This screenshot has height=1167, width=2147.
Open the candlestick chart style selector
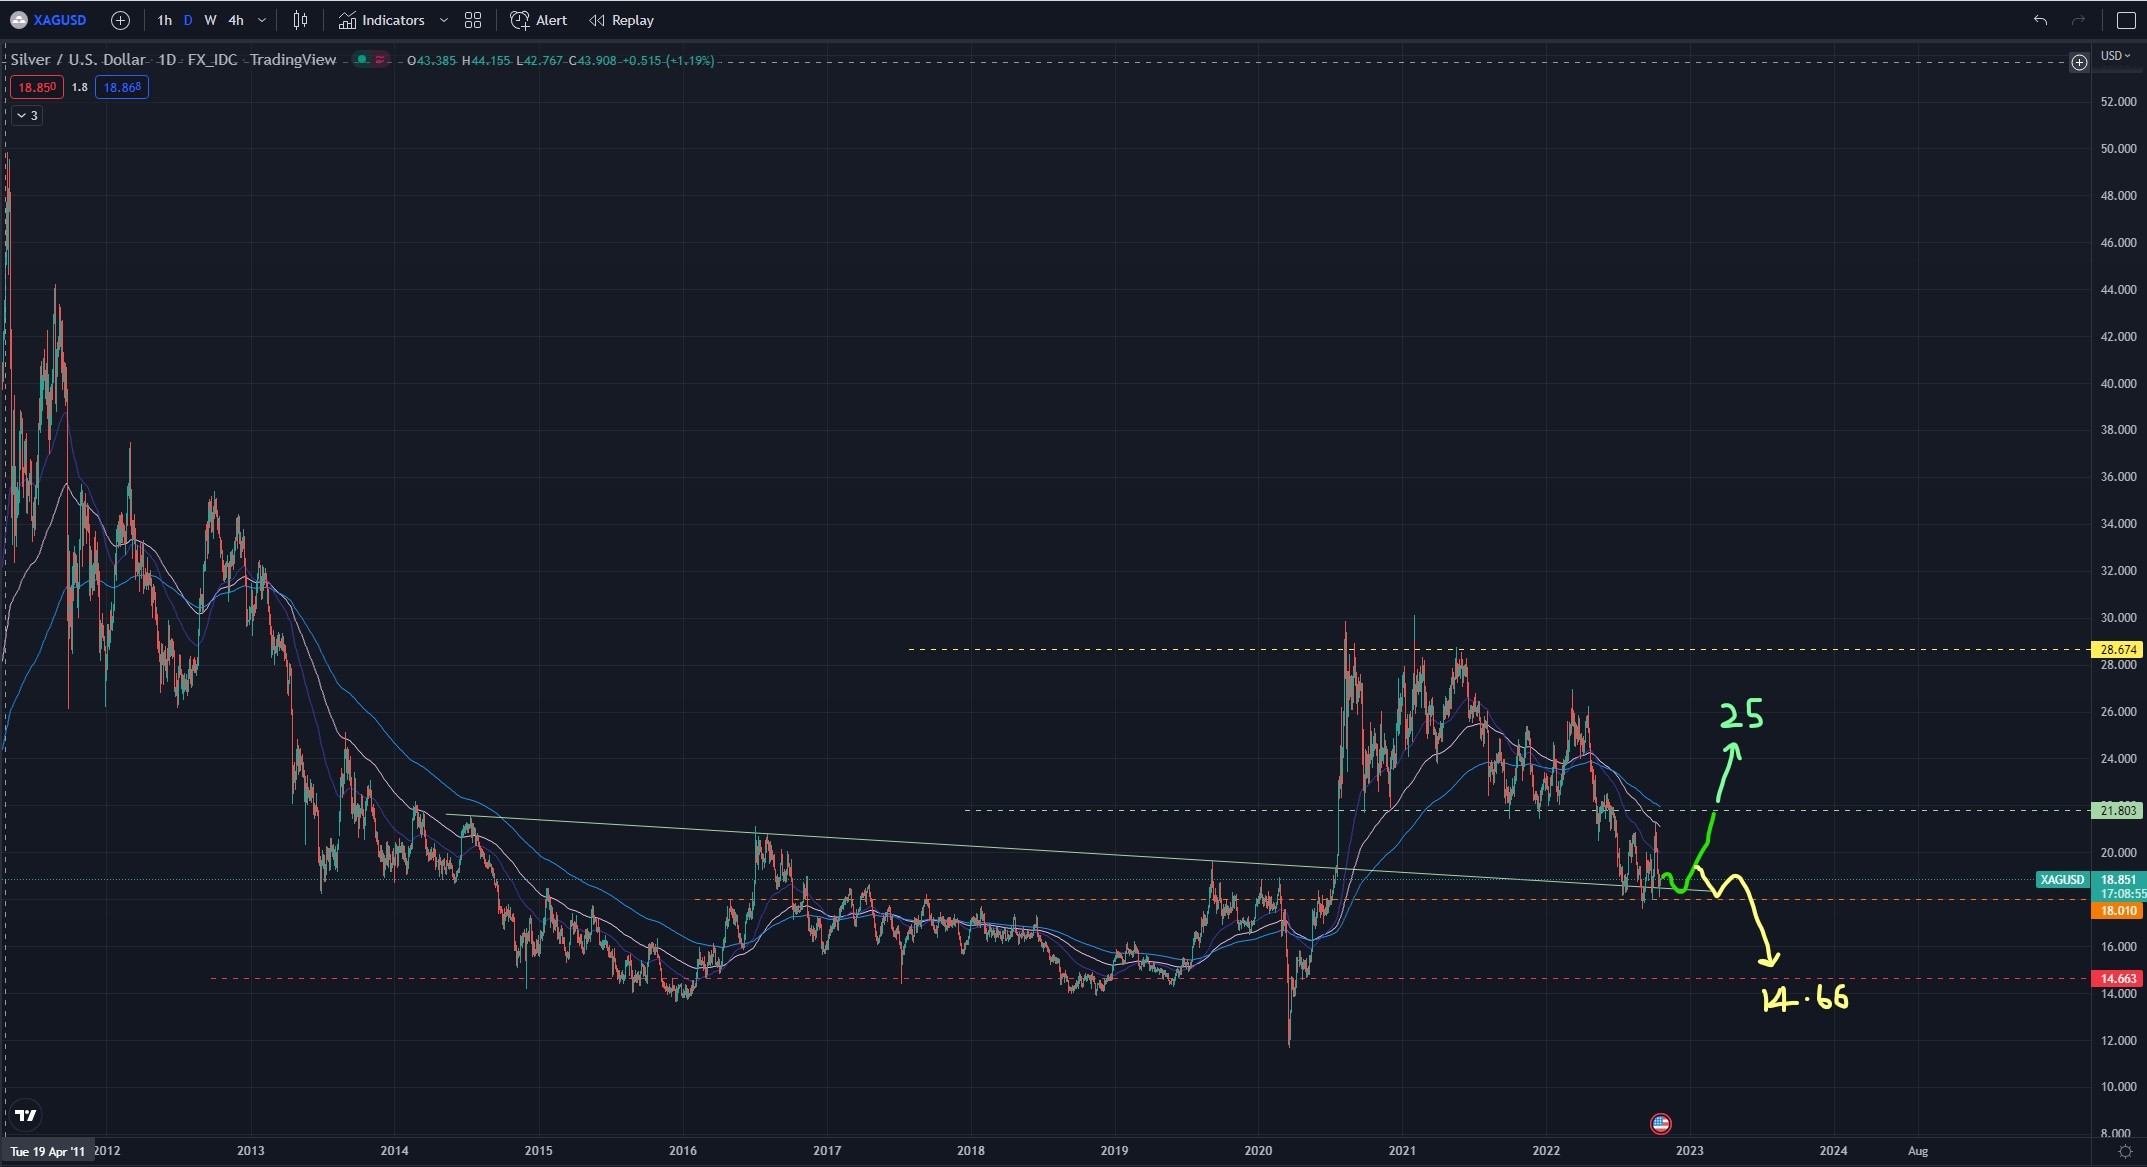pos(300,20)
